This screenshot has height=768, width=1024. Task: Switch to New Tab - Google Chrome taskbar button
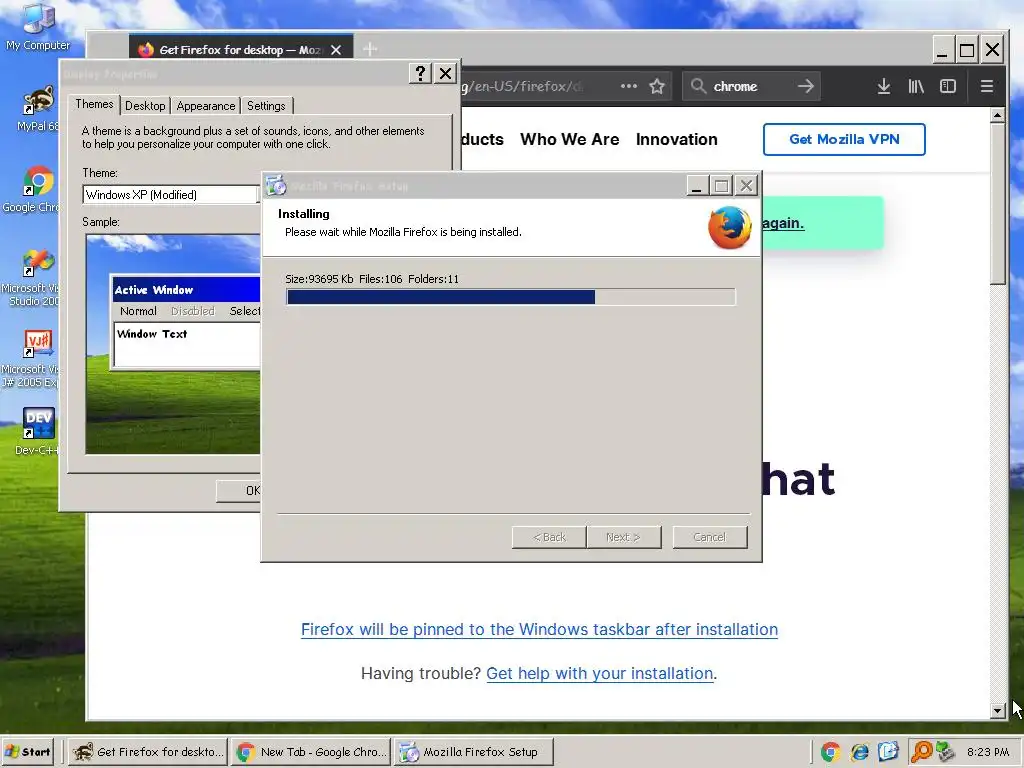312,752
